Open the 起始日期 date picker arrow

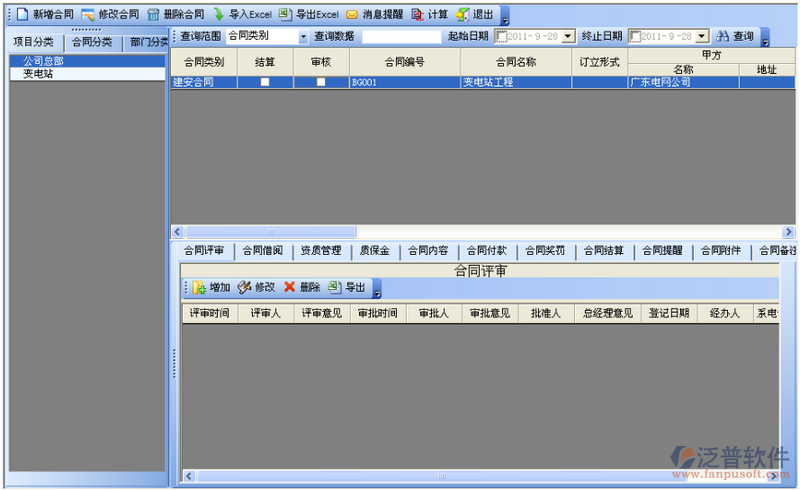tap(569, 36)
